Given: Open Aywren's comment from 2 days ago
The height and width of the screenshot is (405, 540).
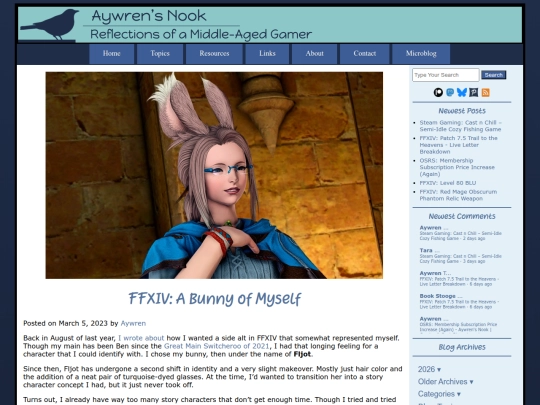Looking at the screenshot, I should (x=460, y=233).
